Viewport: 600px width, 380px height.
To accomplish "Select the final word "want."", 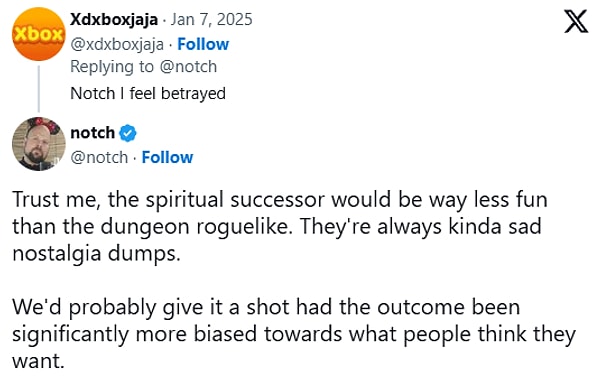I will coord(38,361).
